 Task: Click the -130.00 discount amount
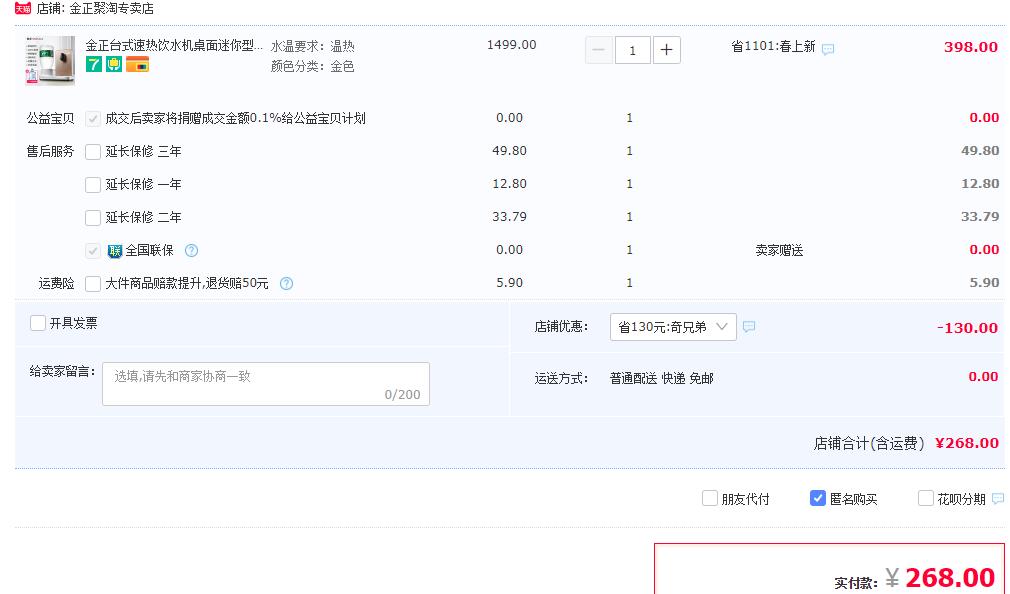pos(967,328)
